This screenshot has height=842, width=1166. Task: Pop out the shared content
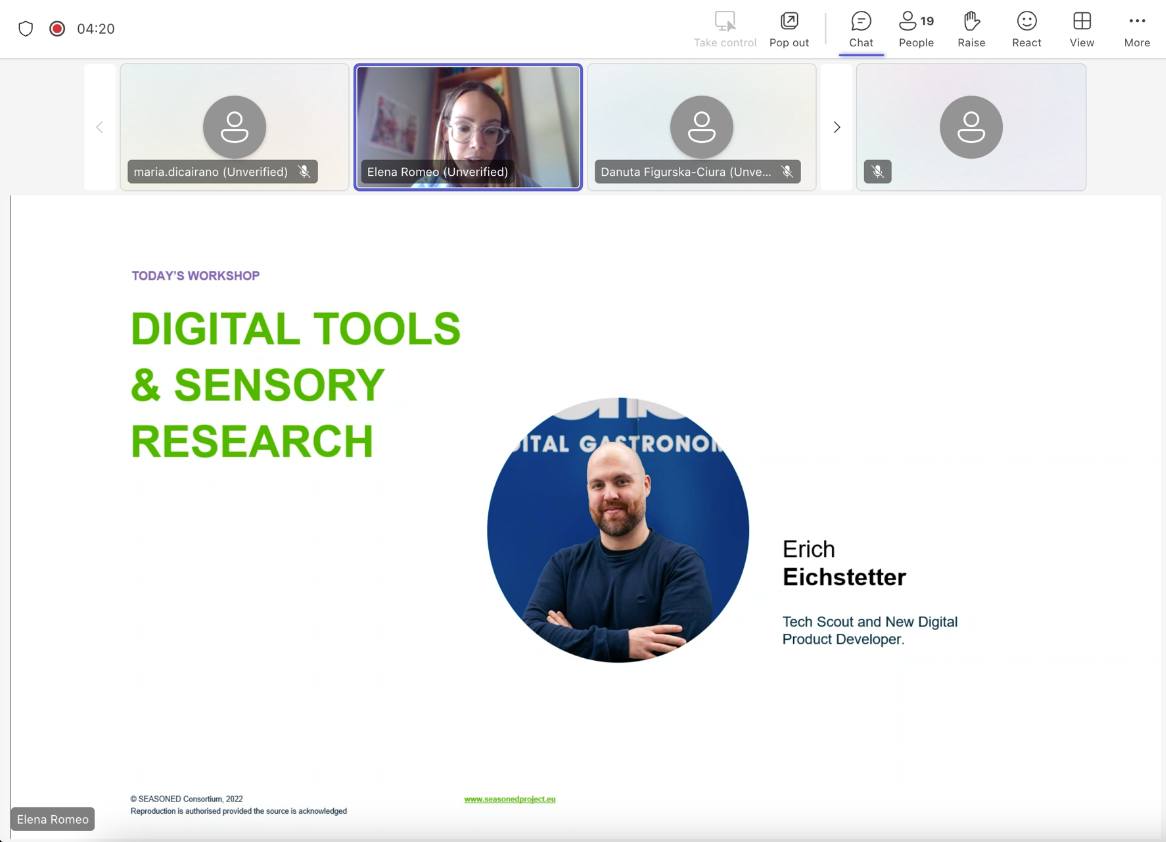(789, 29)
